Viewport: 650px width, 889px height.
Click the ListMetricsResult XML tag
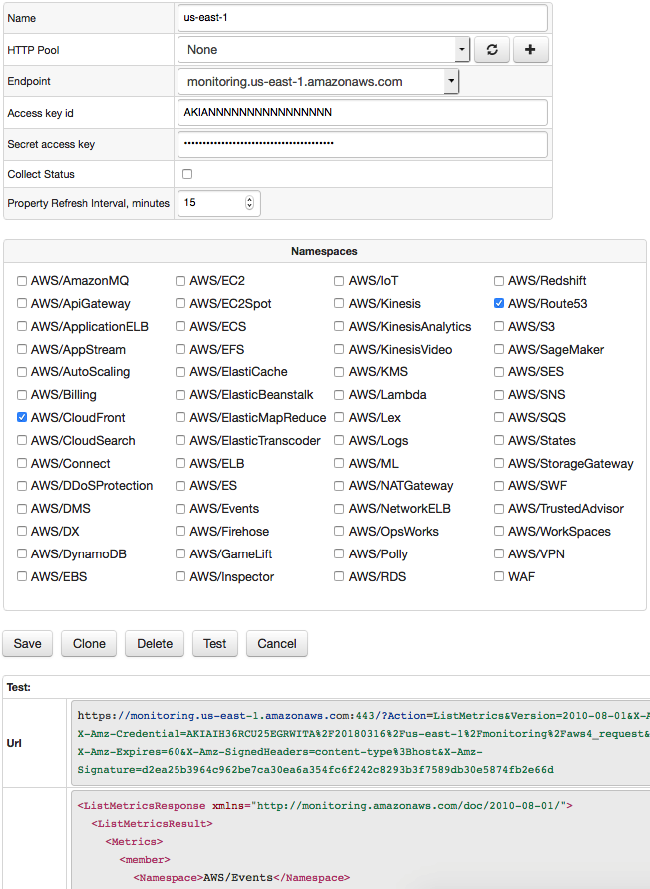(x=152, y=824)
